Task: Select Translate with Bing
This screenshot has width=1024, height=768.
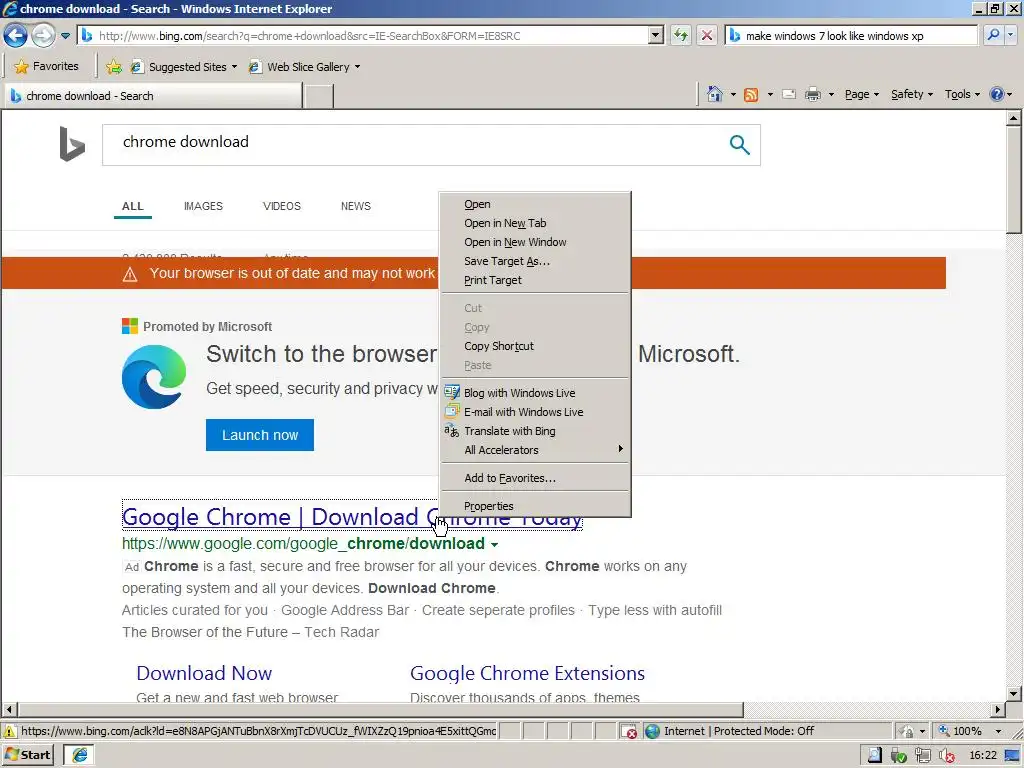Action: [535, 431]
